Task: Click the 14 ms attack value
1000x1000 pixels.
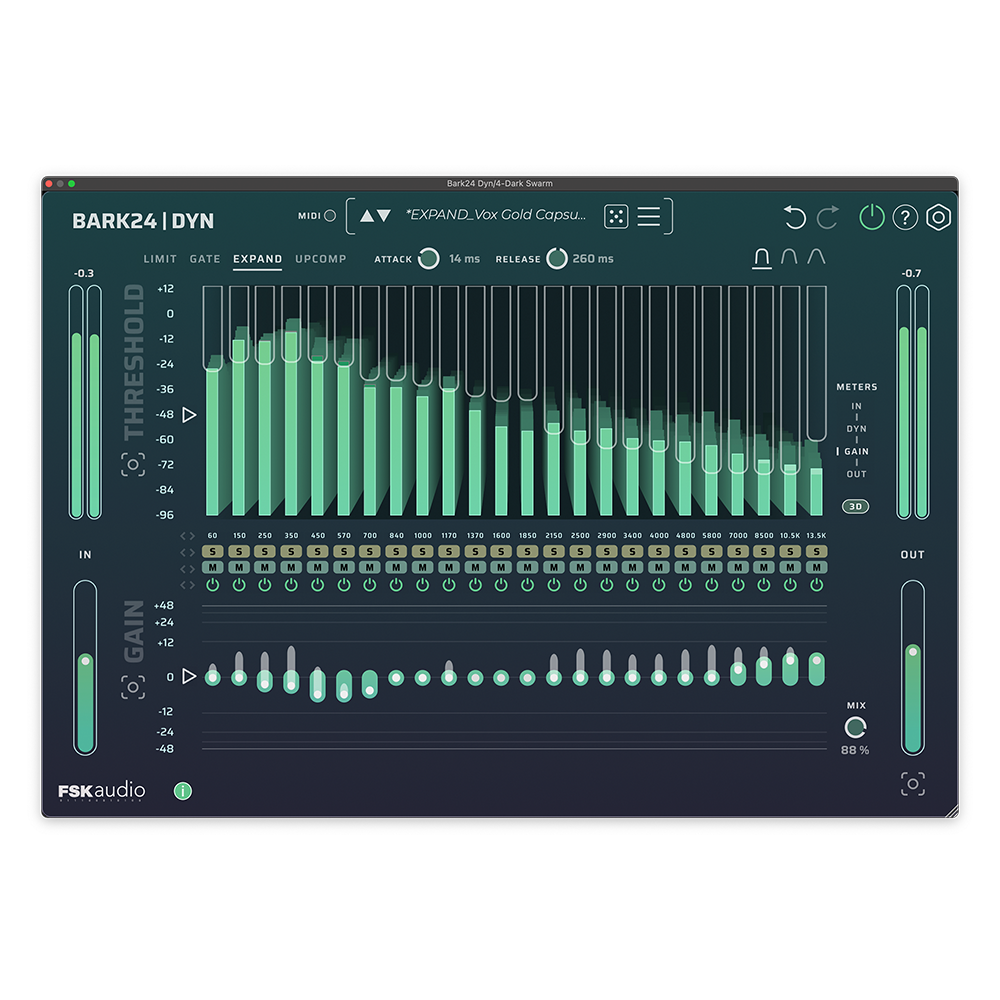Action: click(x=464, y=259)
